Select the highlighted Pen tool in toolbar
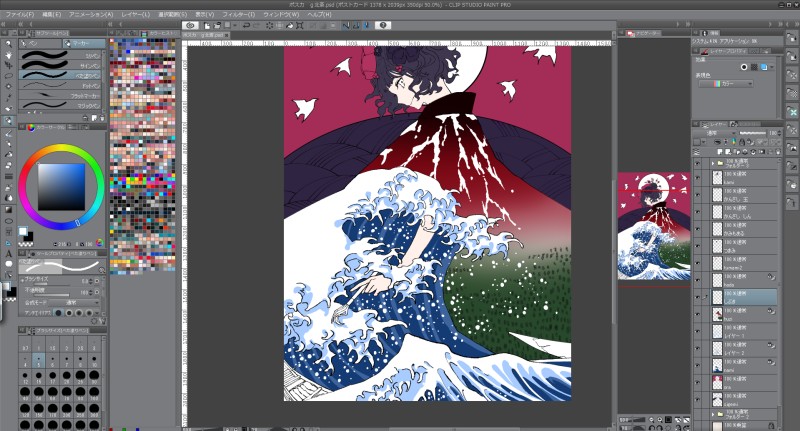Viewport: 800px width, 431px height. point(9,120)
